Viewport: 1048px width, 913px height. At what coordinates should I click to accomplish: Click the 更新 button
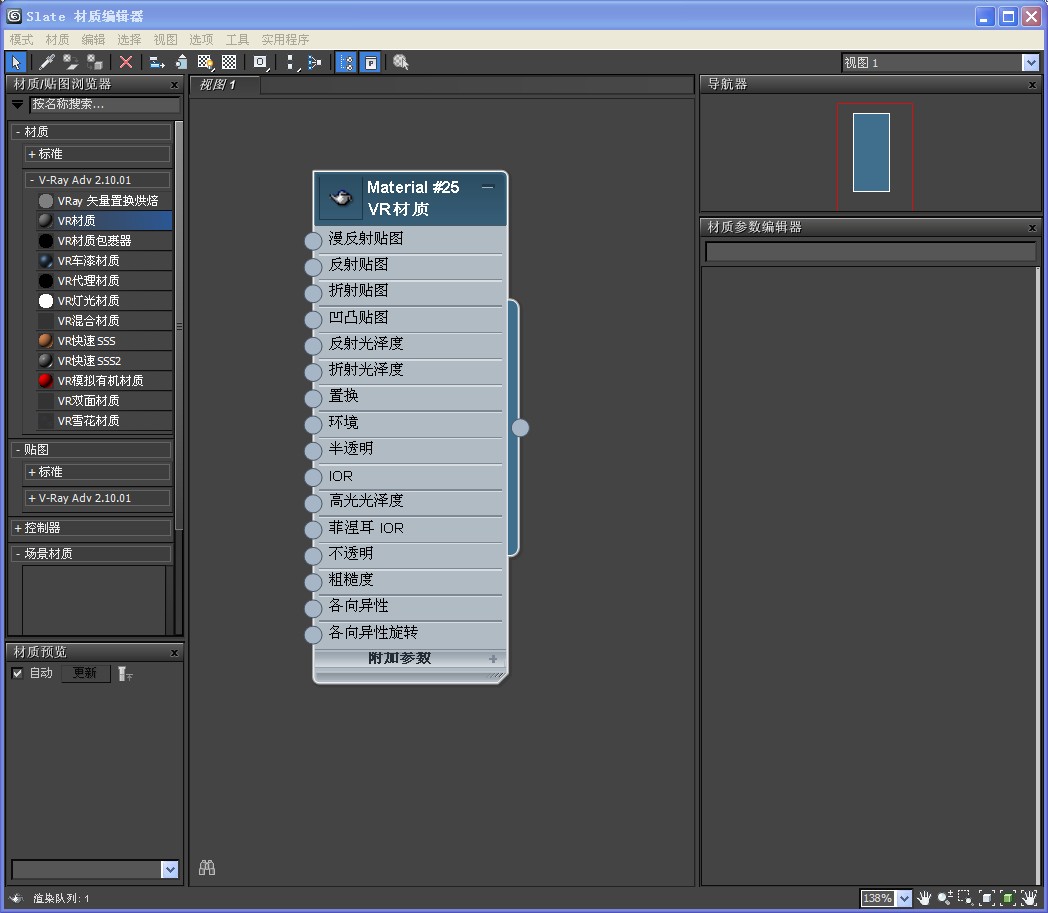[85, 673]
